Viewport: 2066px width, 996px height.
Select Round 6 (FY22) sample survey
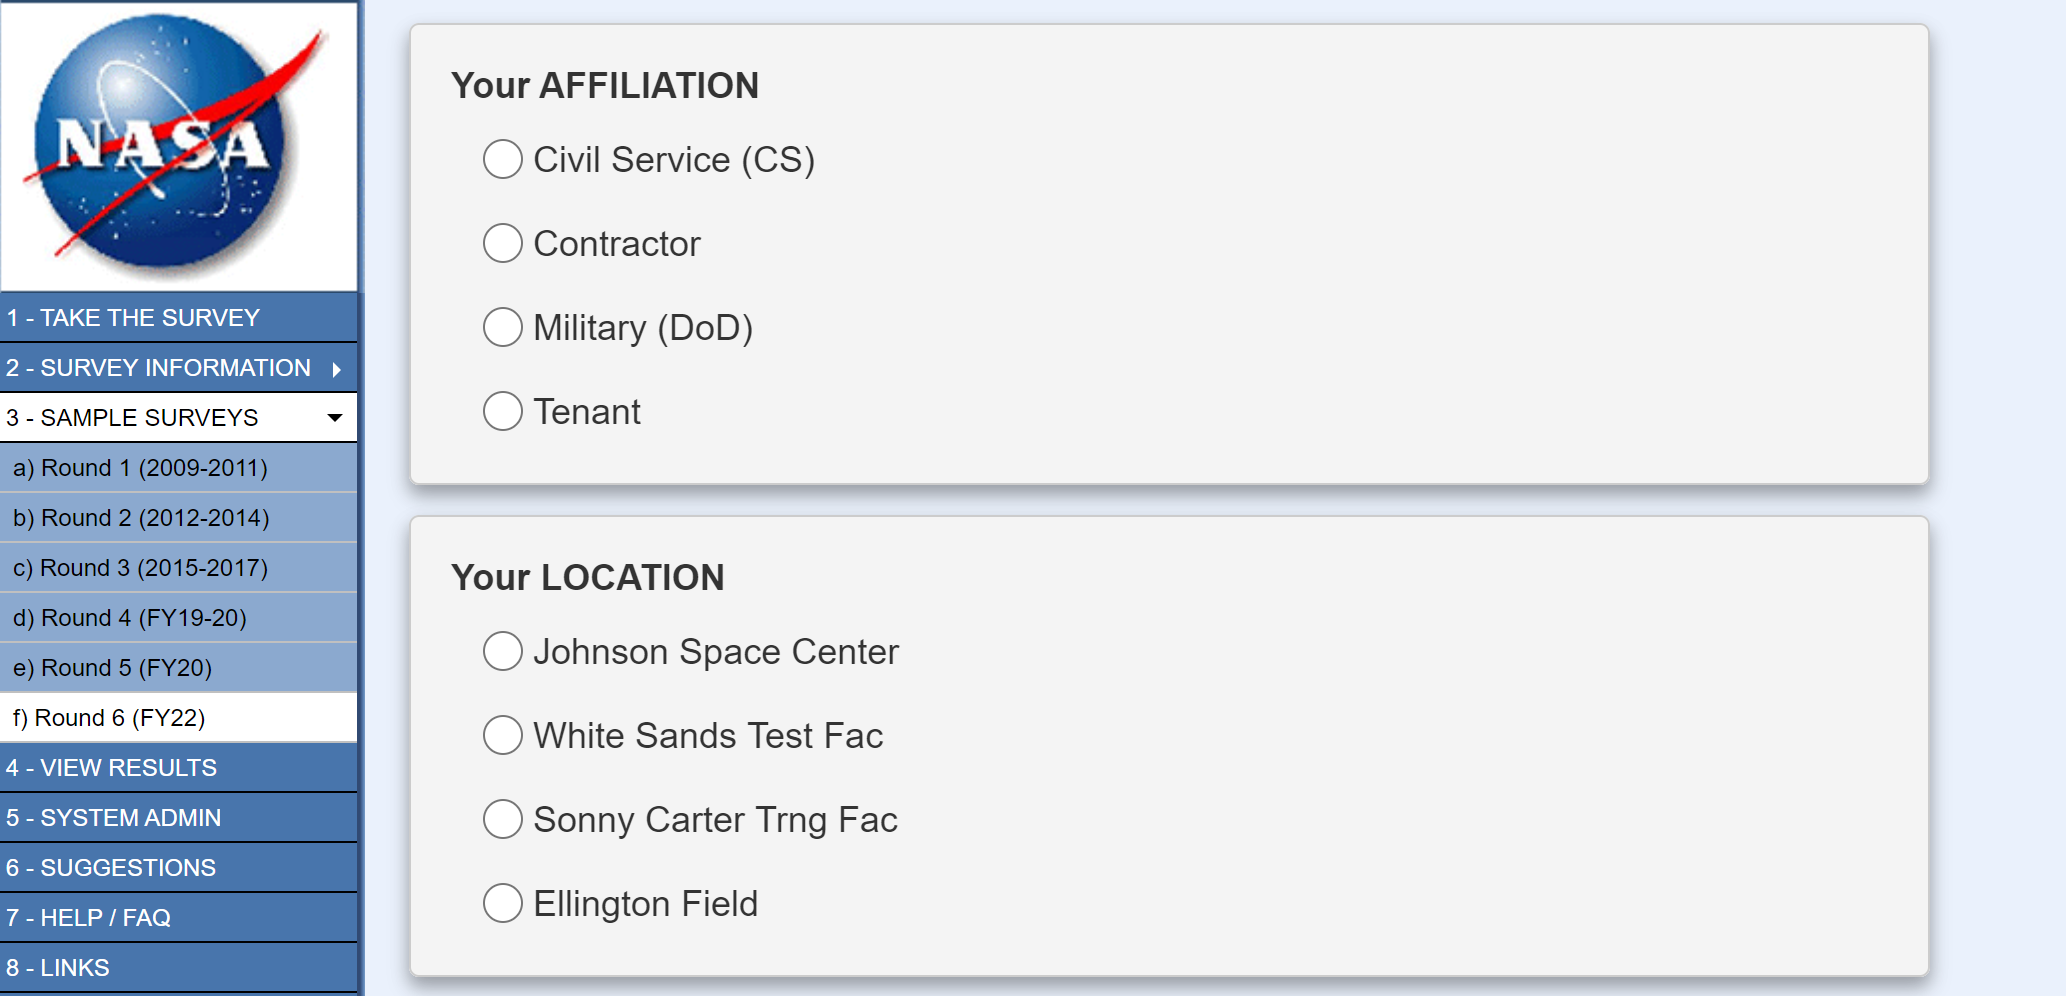click(x=109, y=718)
